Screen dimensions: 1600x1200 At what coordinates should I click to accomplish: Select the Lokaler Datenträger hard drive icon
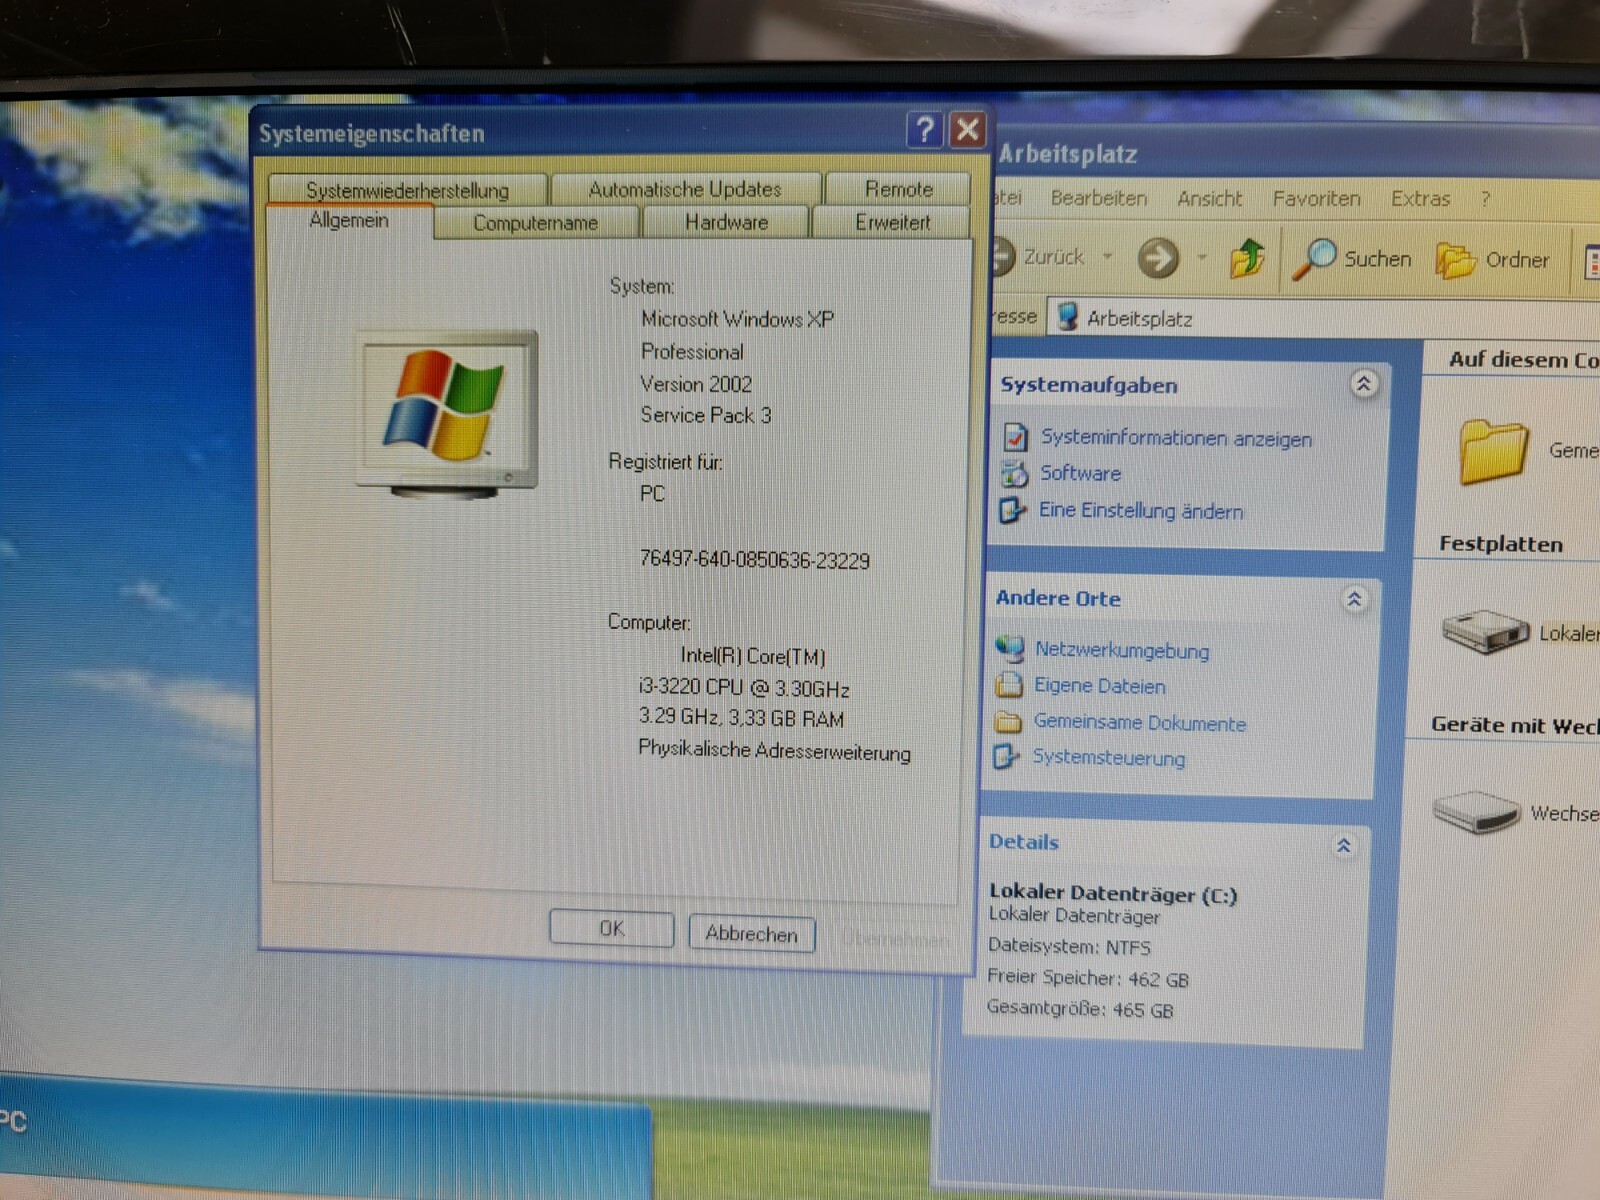(x=1485, y=631)
